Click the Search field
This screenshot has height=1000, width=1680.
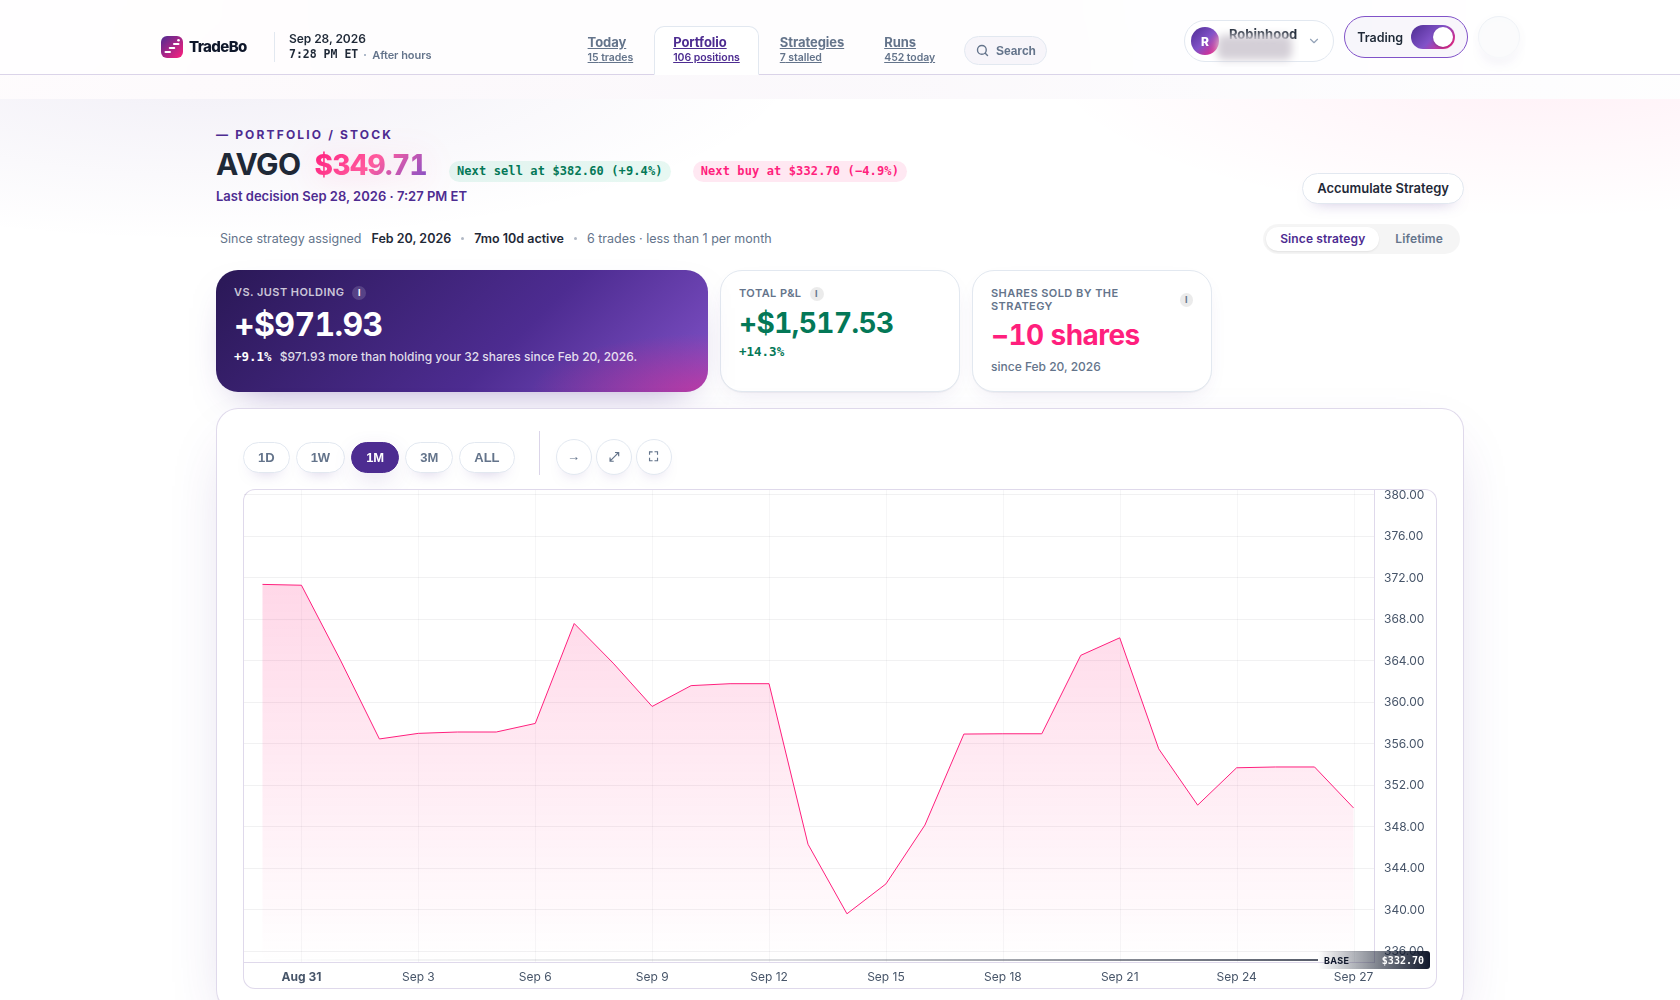(x=1005, y=51)
